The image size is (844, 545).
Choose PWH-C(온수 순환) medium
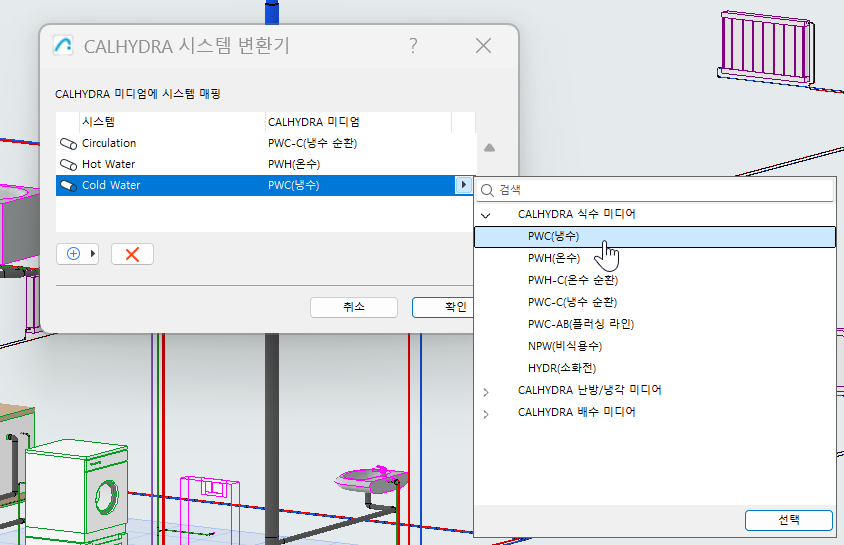[655, 280]
